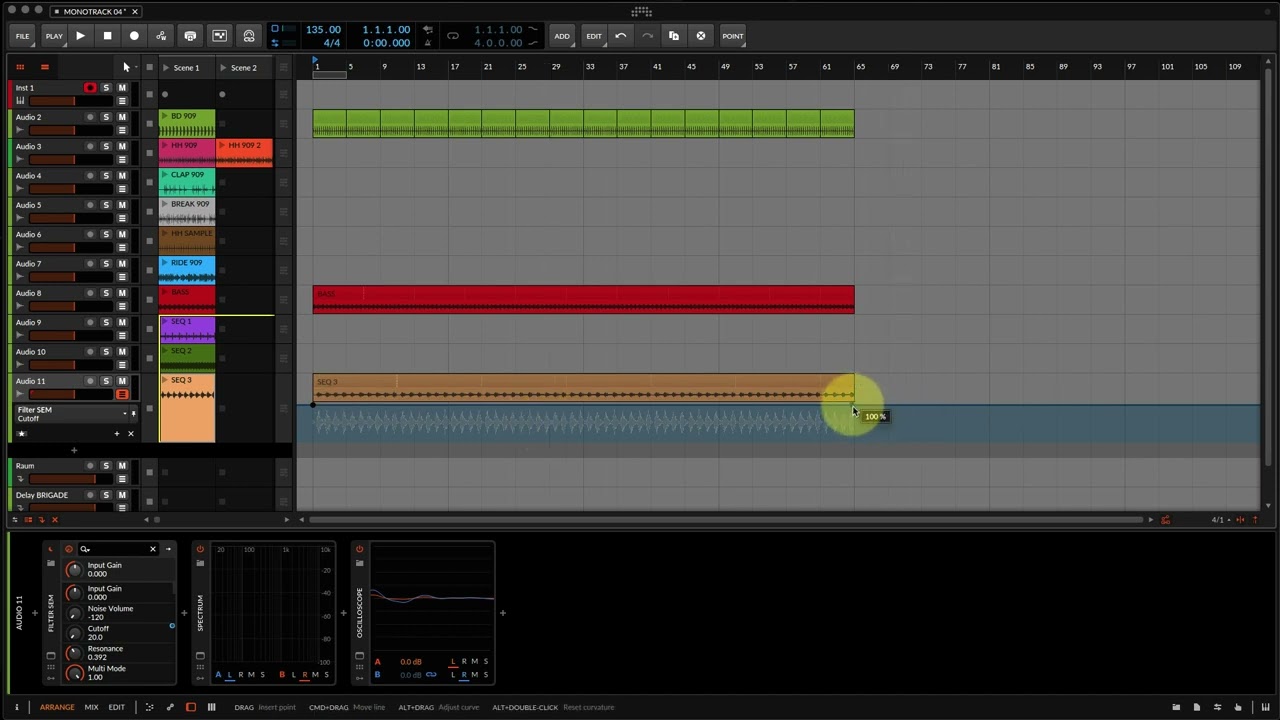The image size is (1280, 720).
Task: Select the SEQ 3 launcher clip
Action: pos(187,409)
